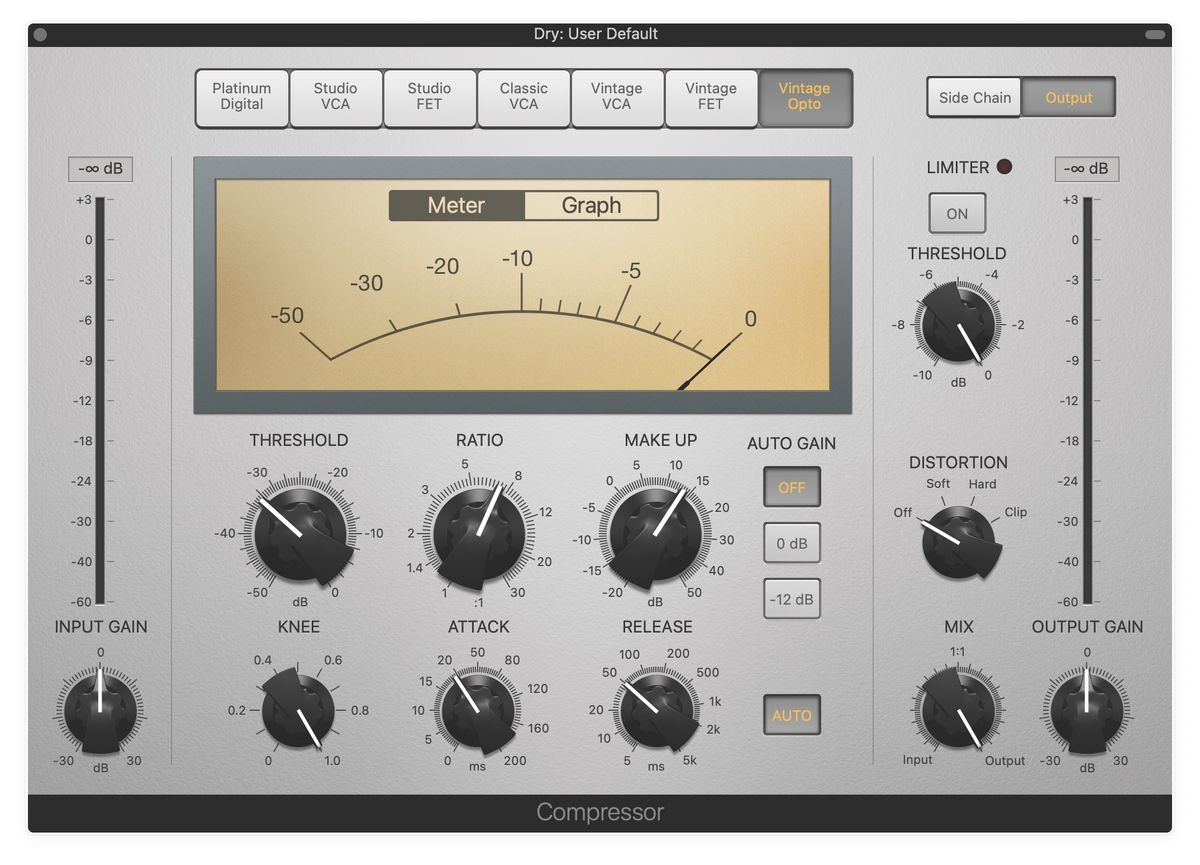Enable automatic Release mode via AUTO button
The width and height of the screenshot is (1200, 865).
[792, 715]
